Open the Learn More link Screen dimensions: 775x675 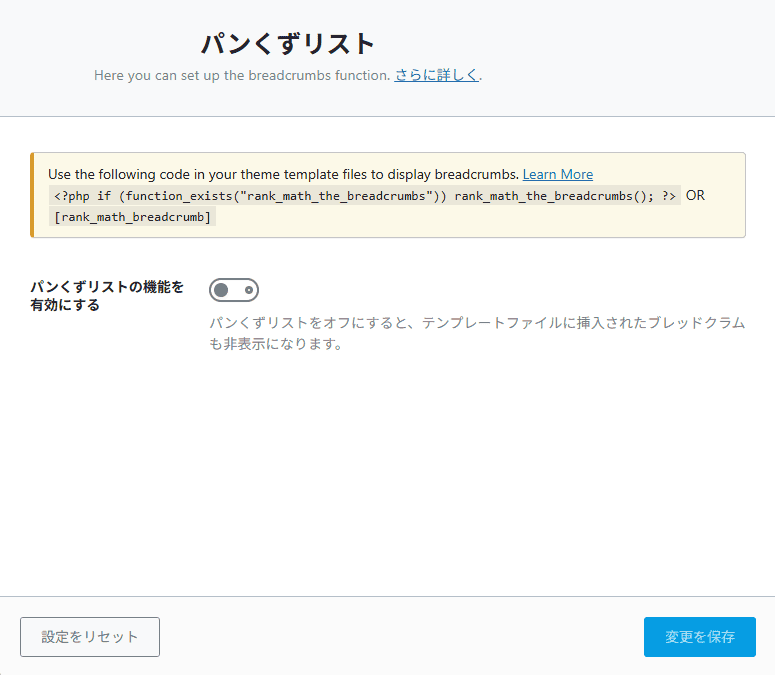[x=558, y=174]
